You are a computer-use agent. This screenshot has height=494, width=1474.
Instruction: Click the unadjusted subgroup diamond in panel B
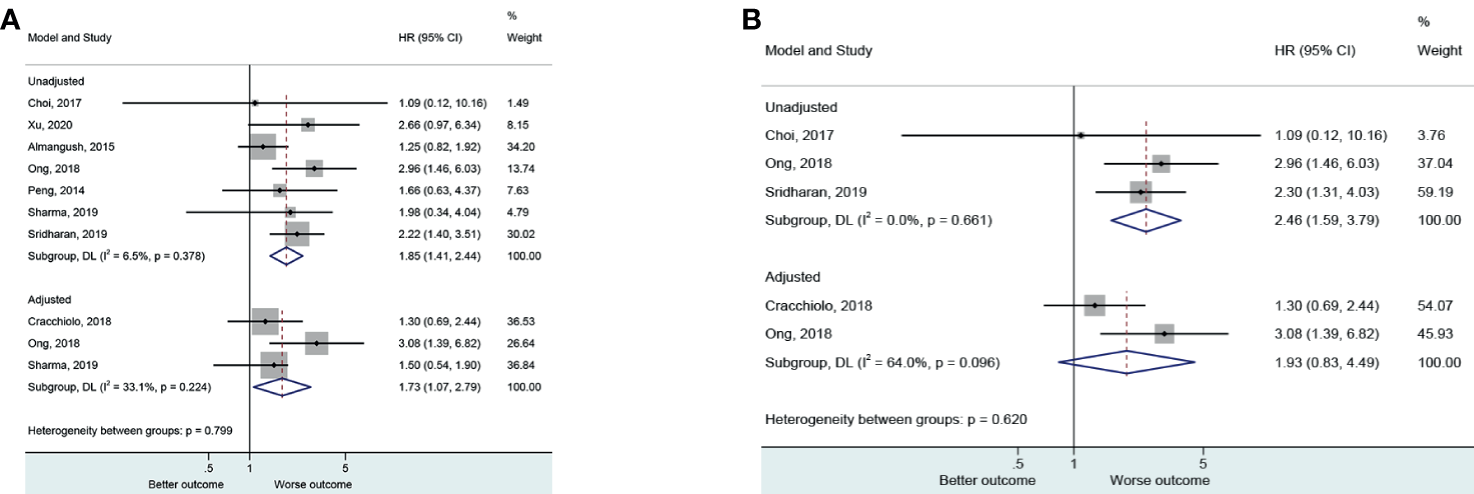[x=1146, y=220]
